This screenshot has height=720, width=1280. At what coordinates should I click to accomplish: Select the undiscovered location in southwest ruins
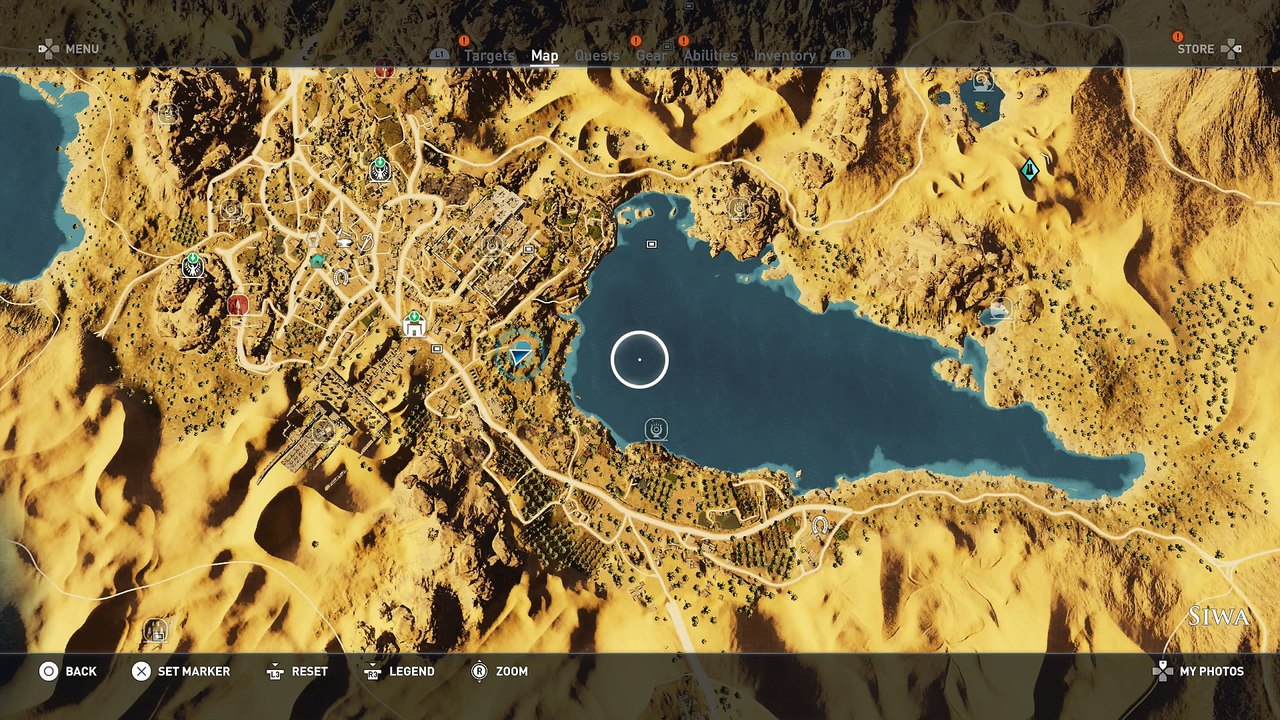pos(322,431)
